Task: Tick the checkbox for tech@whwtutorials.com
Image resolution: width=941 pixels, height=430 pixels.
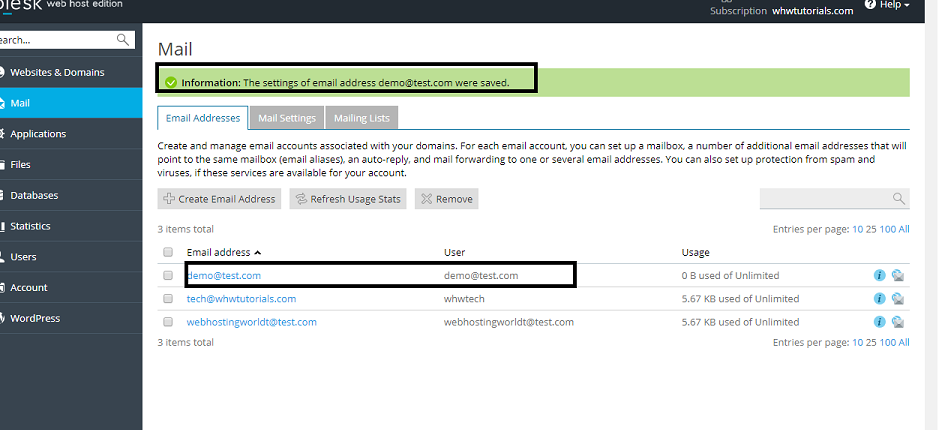Action: pos(168,299)
